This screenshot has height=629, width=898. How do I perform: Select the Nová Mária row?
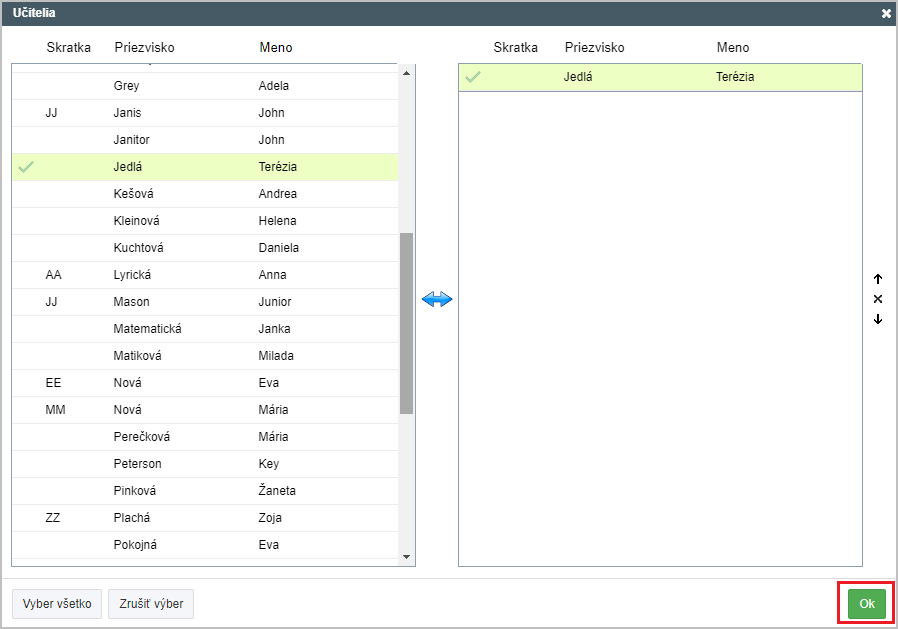[x=205, y=410]
